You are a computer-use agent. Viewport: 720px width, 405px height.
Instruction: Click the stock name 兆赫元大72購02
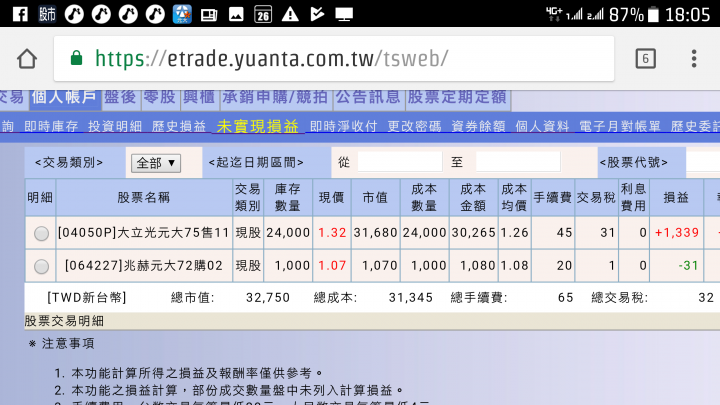point(173,266)
